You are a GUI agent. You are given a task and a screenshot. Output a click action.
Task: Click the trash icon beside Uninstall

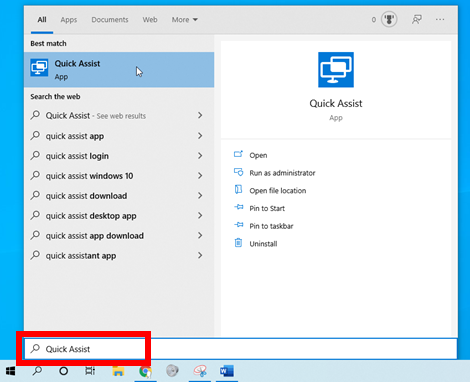click(238, 243)
